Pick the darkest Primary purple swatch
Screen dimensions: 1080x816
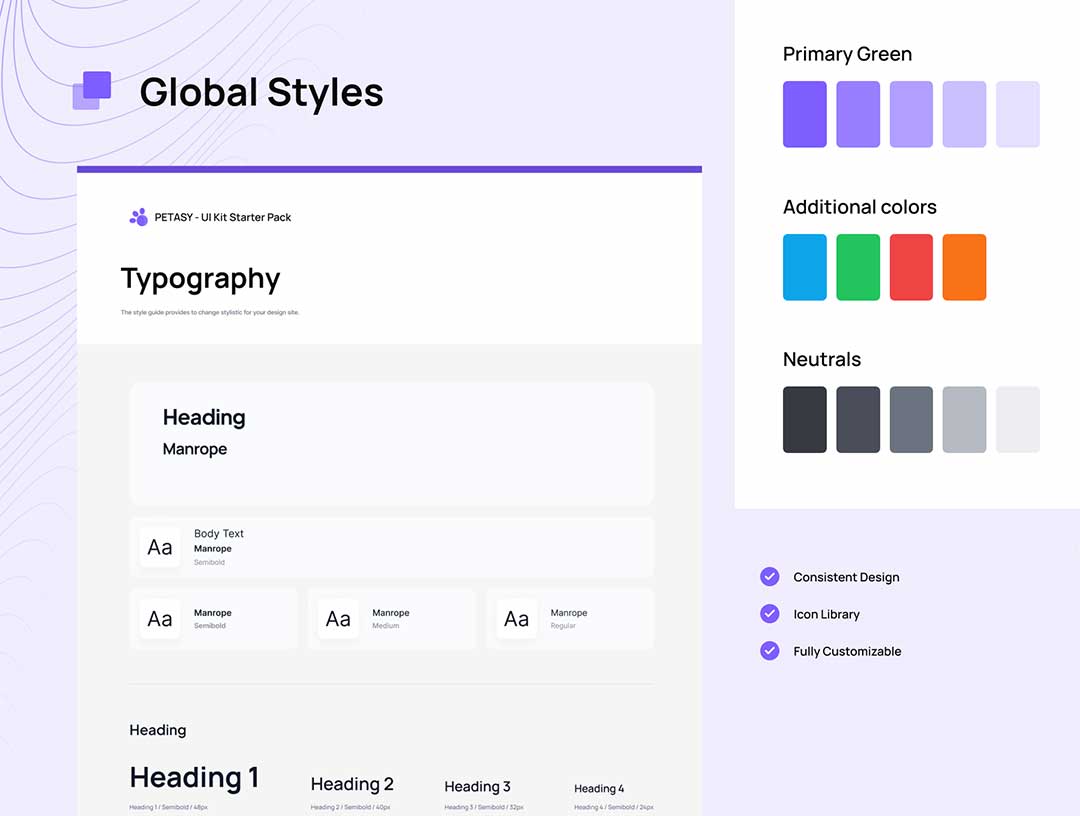click(x=804, y=114)
